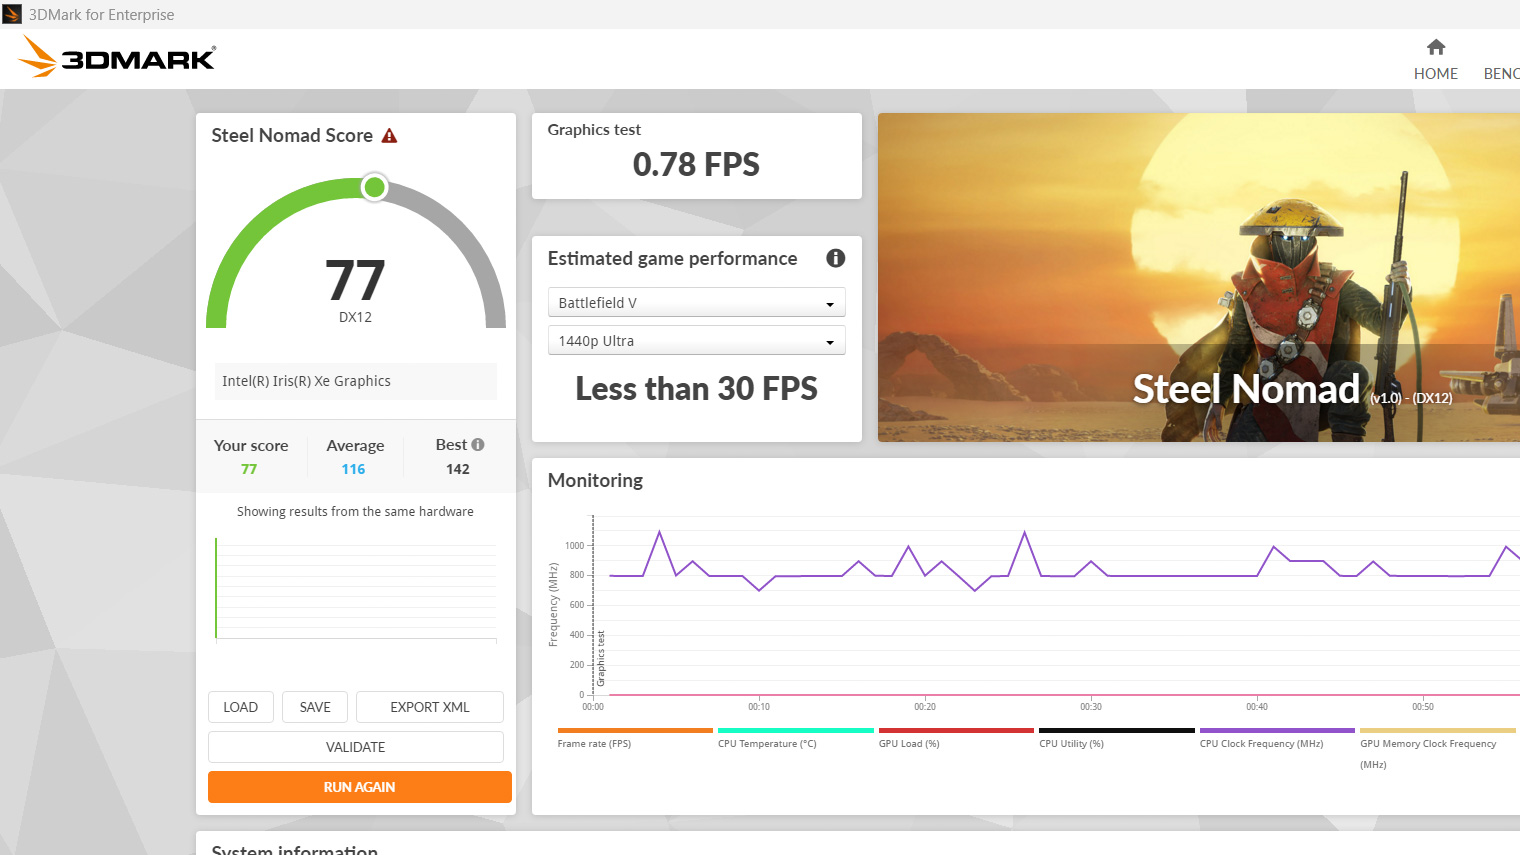1520x855 pixels.
Task: Click the CPU Clock Frequency (MHz) legend swatch
Action: 1277,731
